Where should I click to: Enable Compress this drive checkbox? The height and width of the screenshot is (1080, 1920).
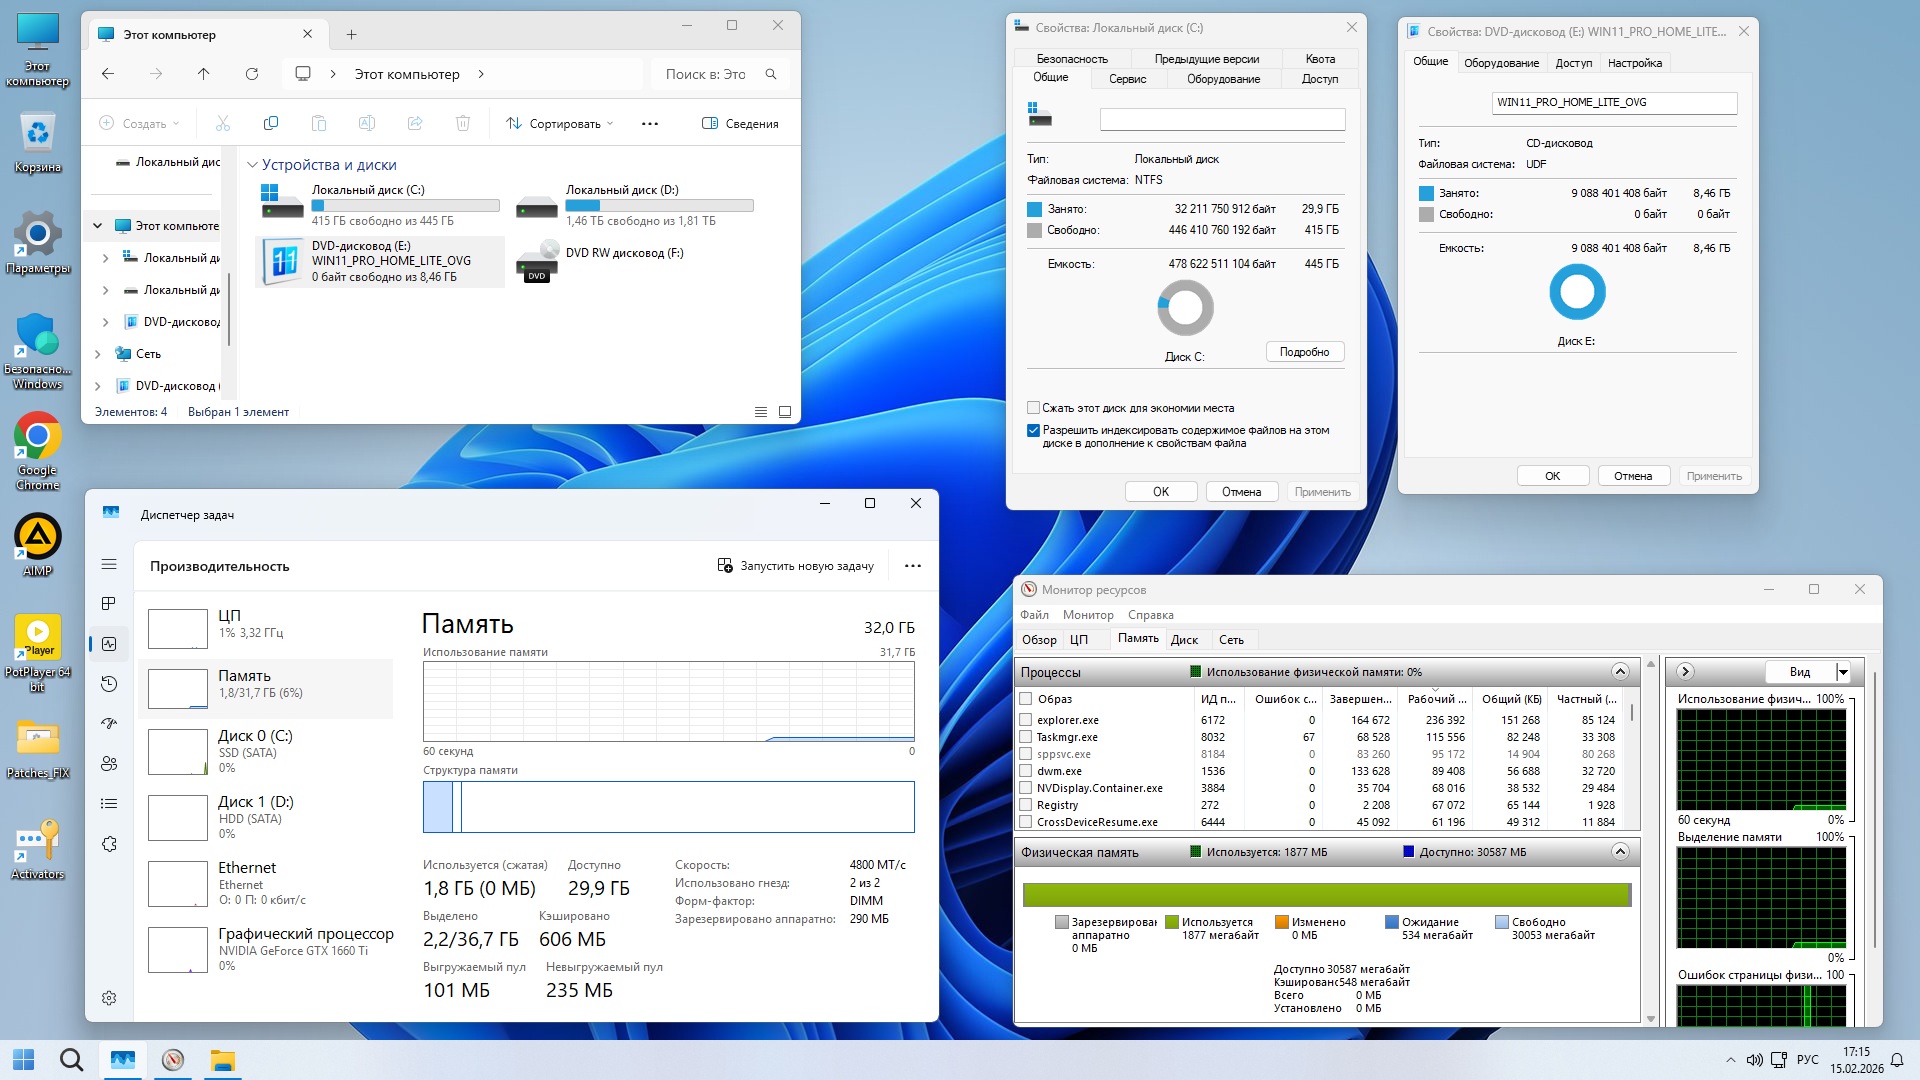tap(1033, 408)
